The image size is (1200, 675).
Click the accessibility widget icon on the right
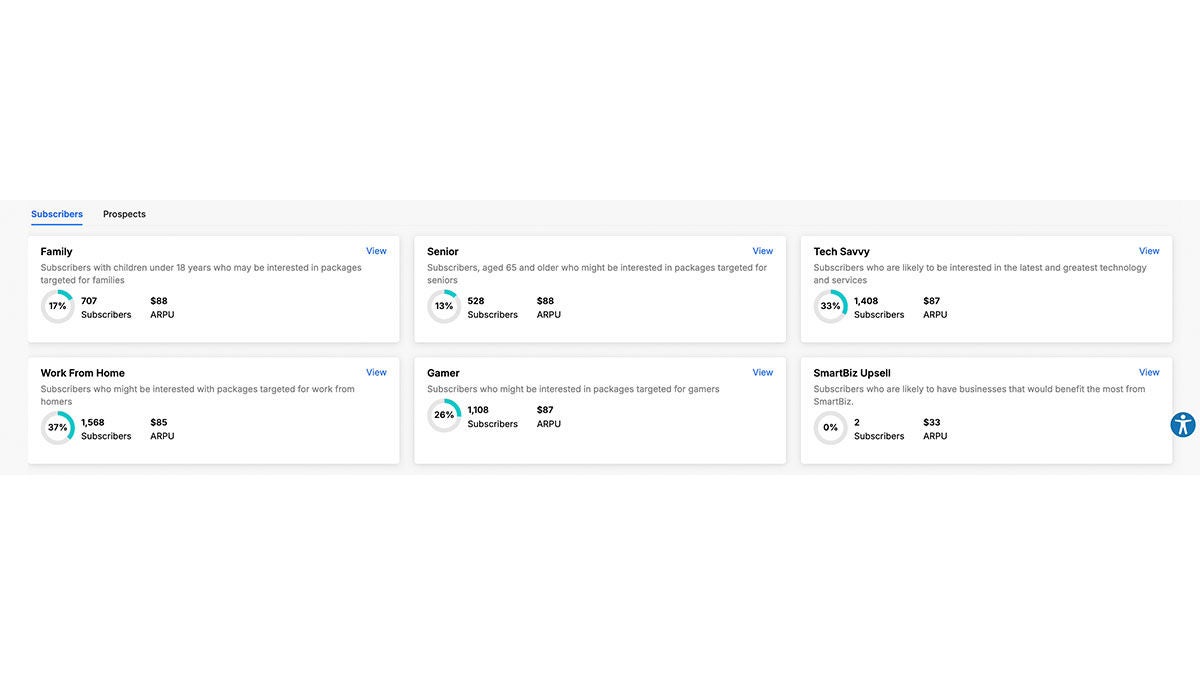[x=1183, y=425]
